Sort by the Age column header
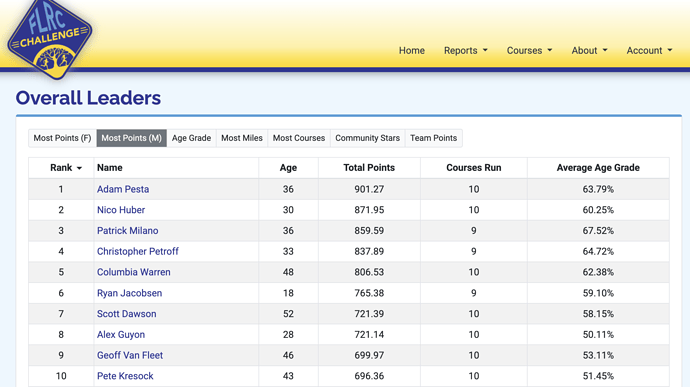Screen dimensions: 690x387 tap(288, 168)
